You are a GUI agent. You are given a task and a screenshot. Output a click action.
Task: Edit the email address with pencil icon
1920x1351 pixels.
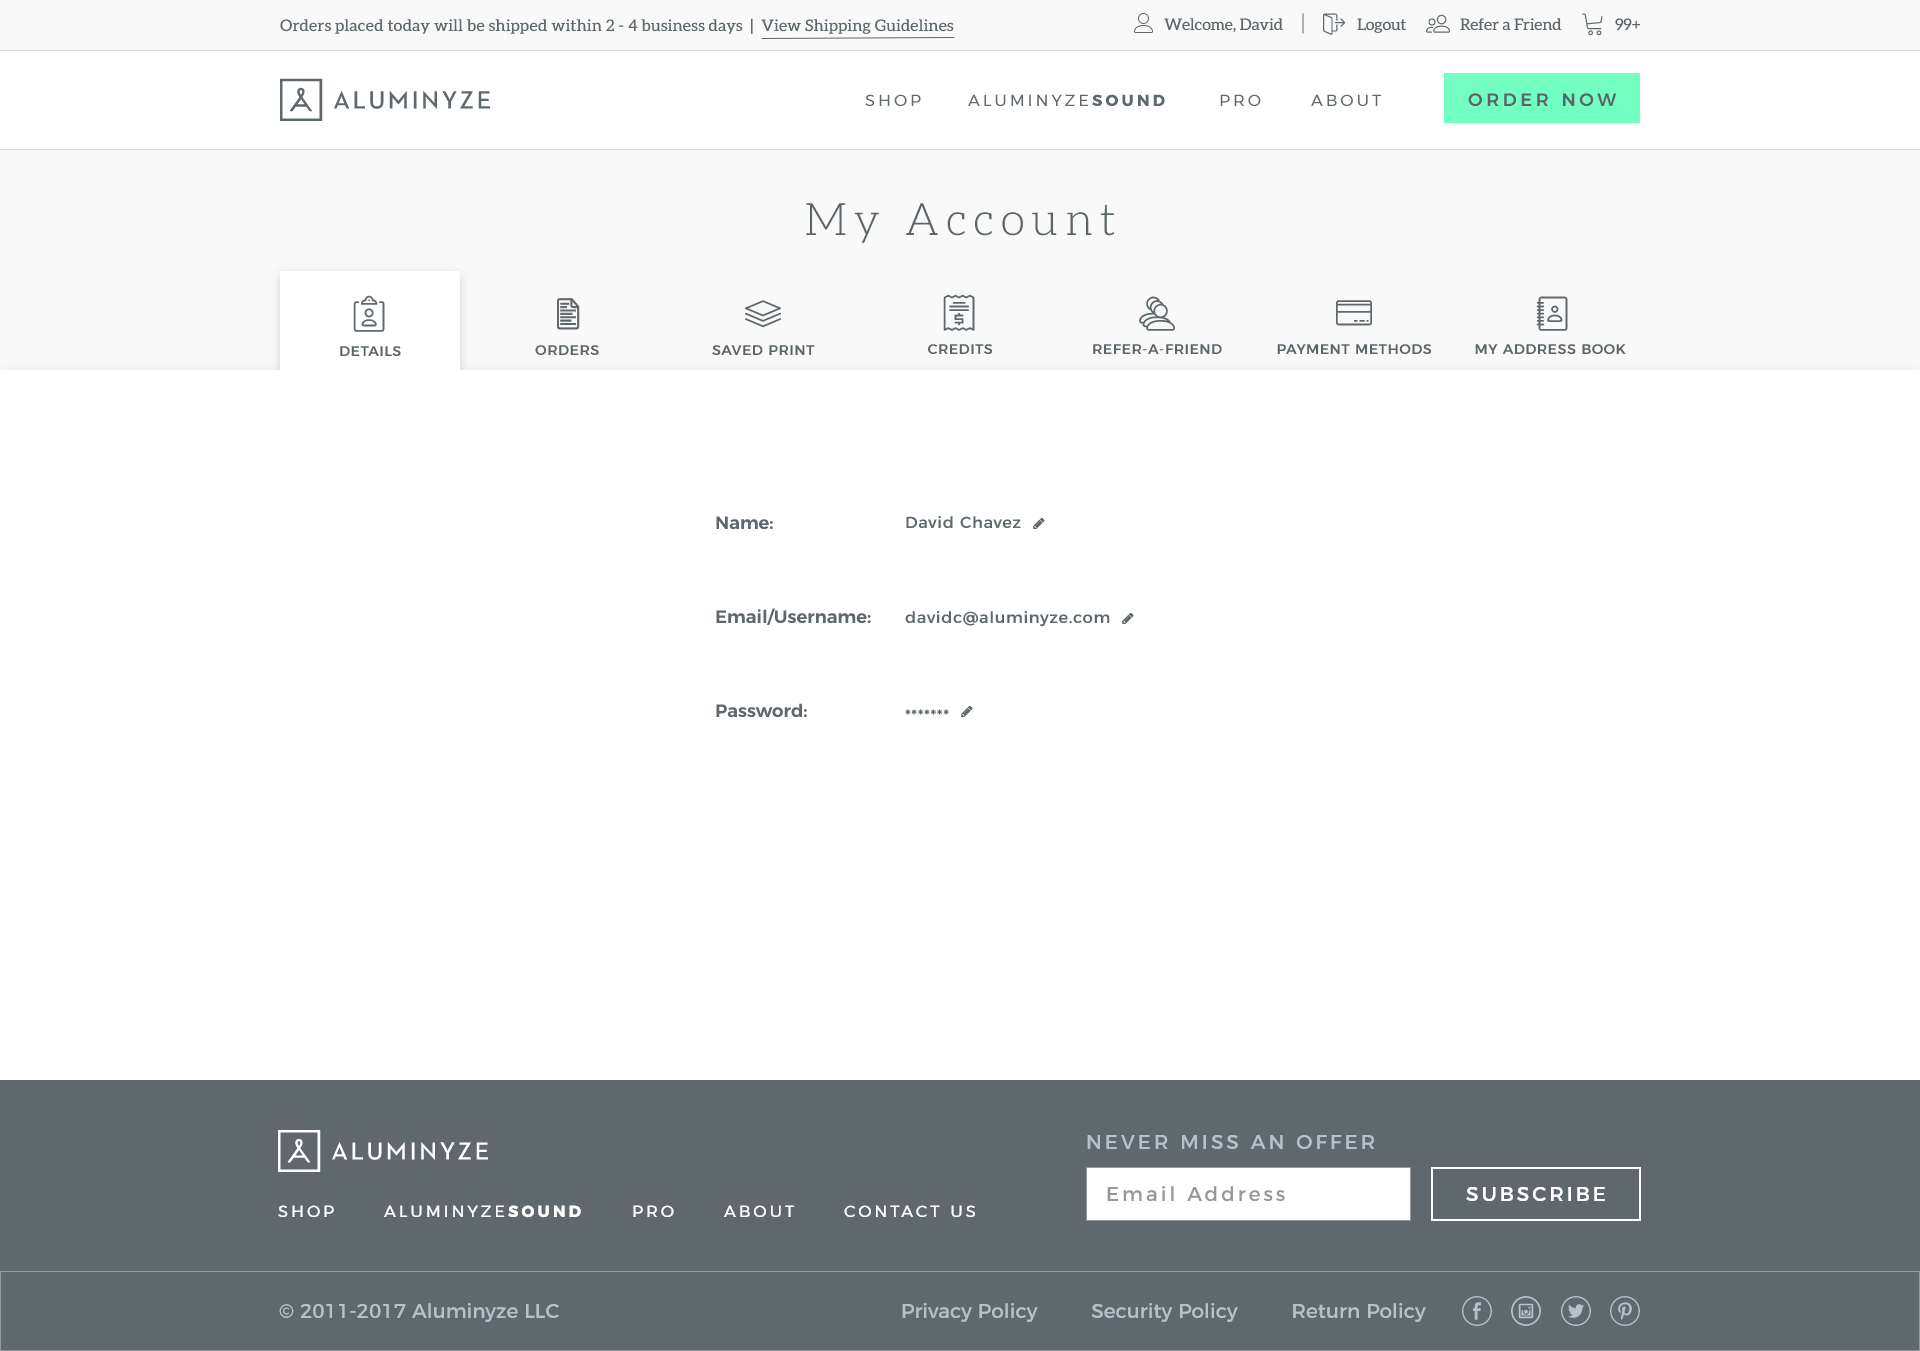(1128, 618)
